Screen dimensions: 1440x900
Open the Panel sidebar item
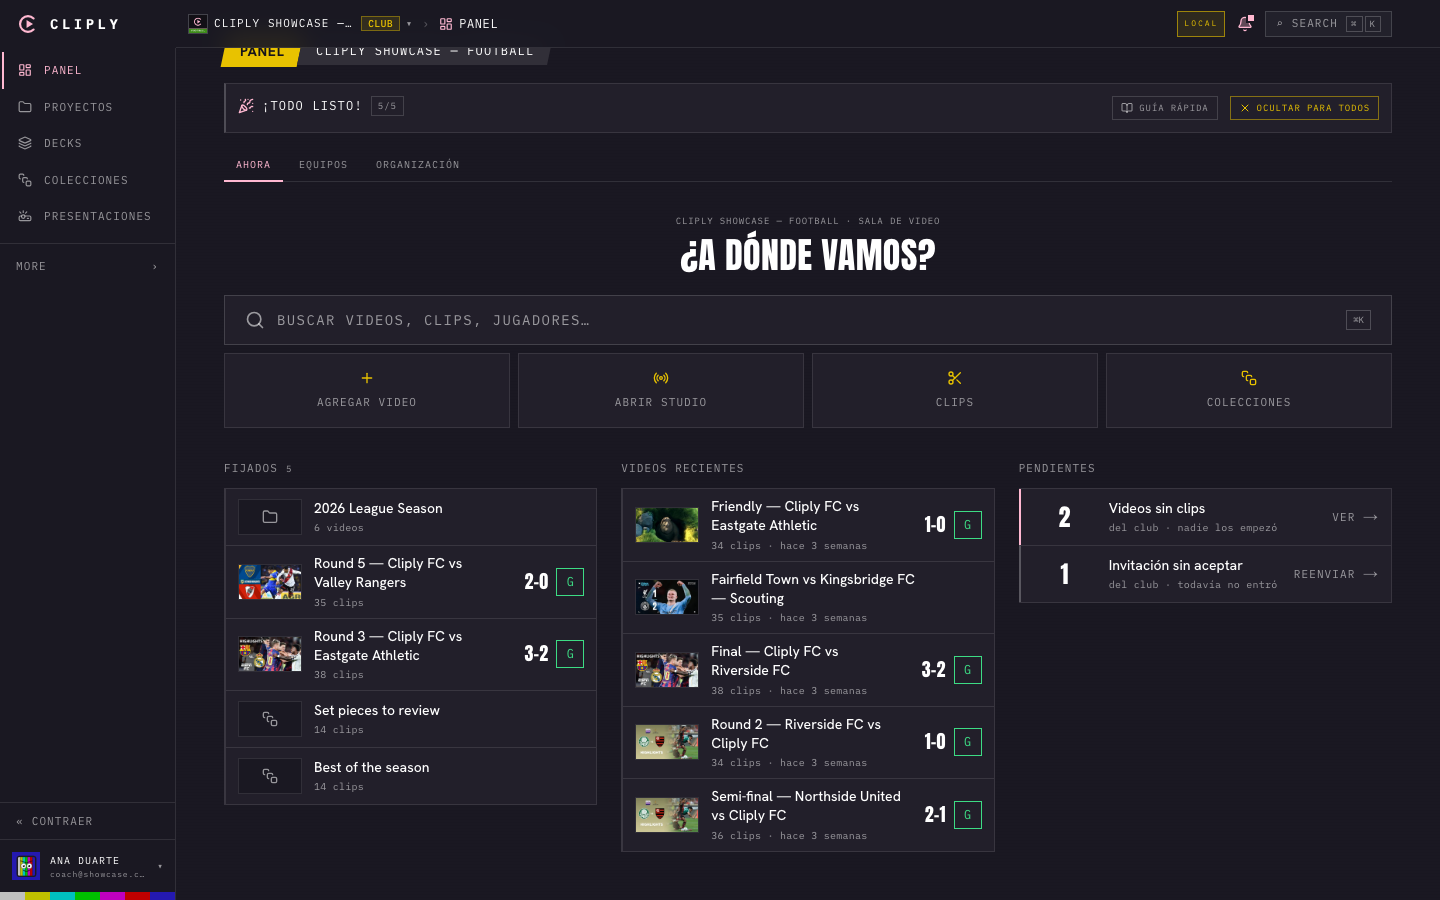(88, 70)
